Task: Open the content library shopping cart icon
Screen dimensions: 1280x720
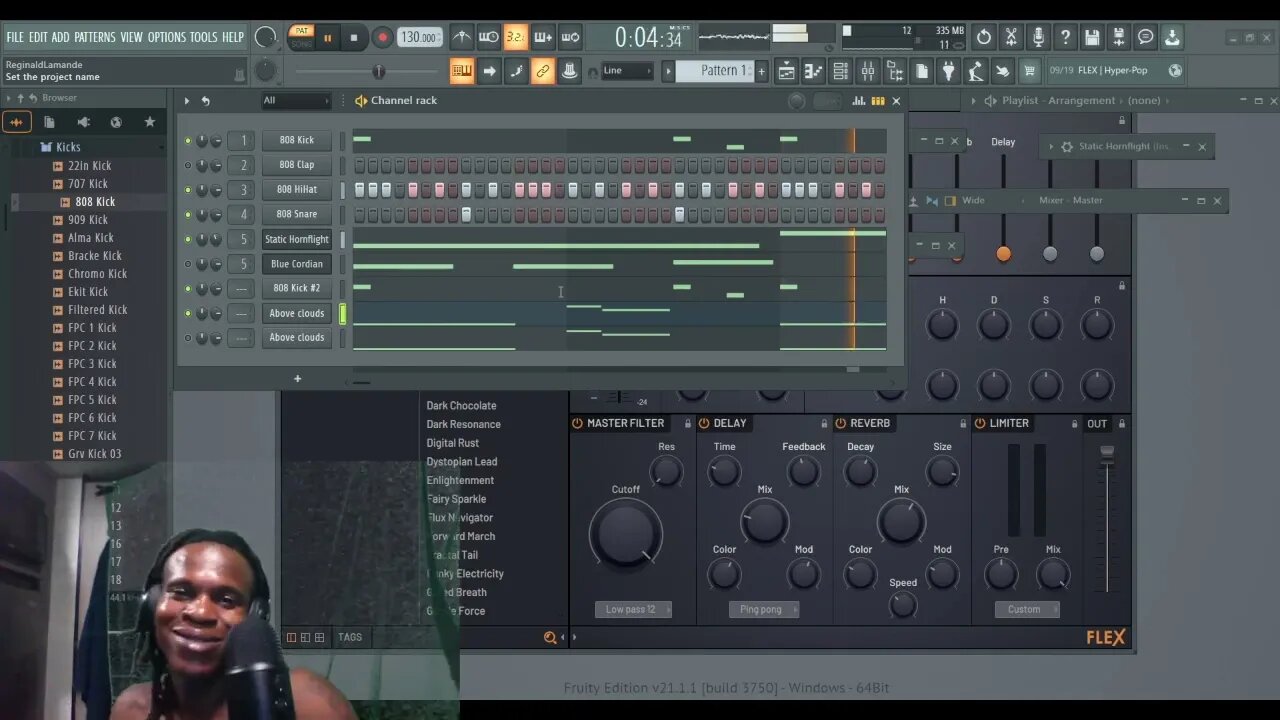Action: pyautogui.click(x=1029, y=71)
